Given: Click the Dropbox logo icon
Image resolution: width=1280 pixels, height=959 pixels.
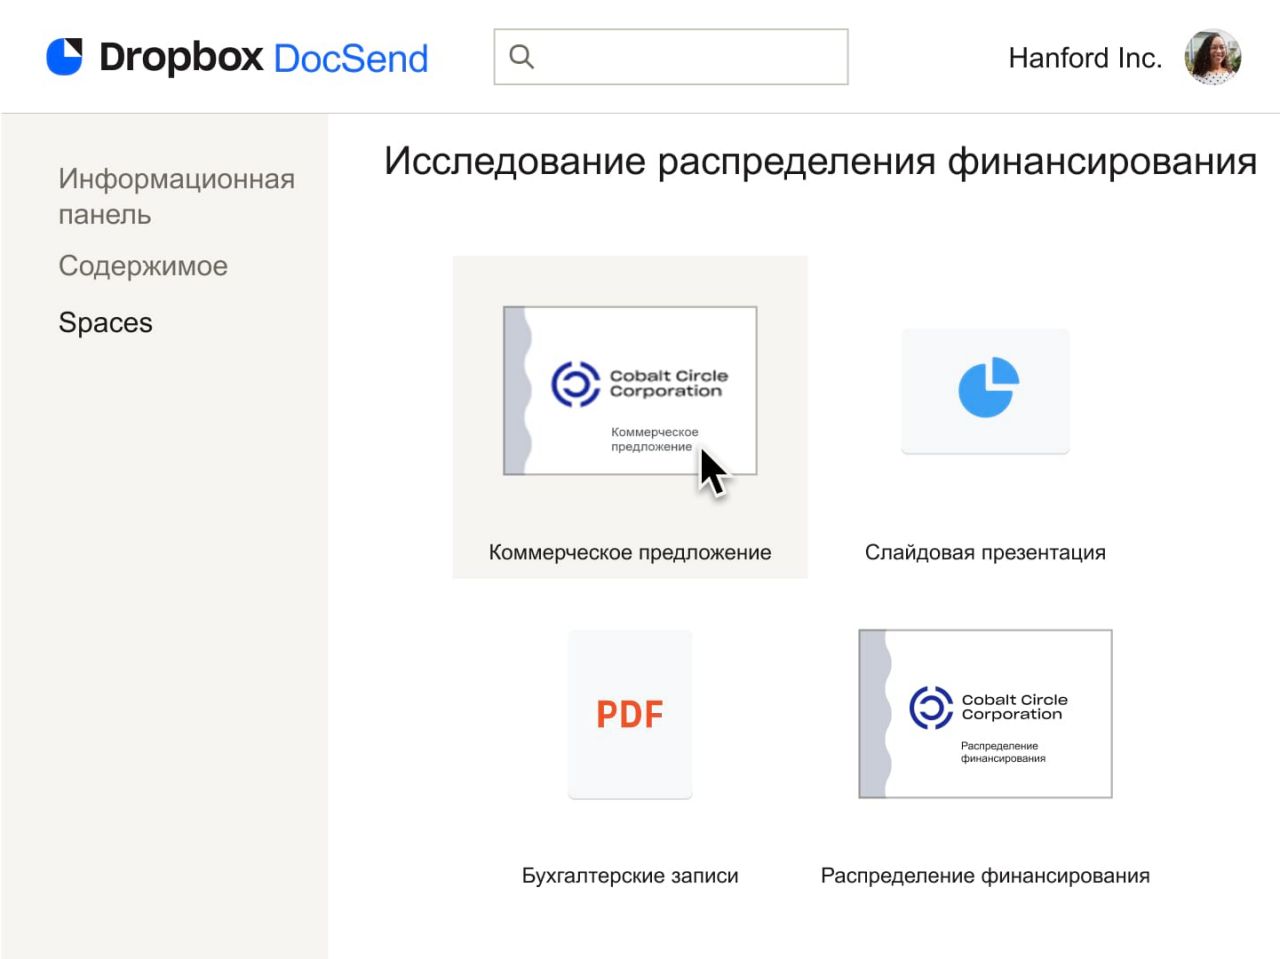Looking at the screenshot, I should coord(65,56).
